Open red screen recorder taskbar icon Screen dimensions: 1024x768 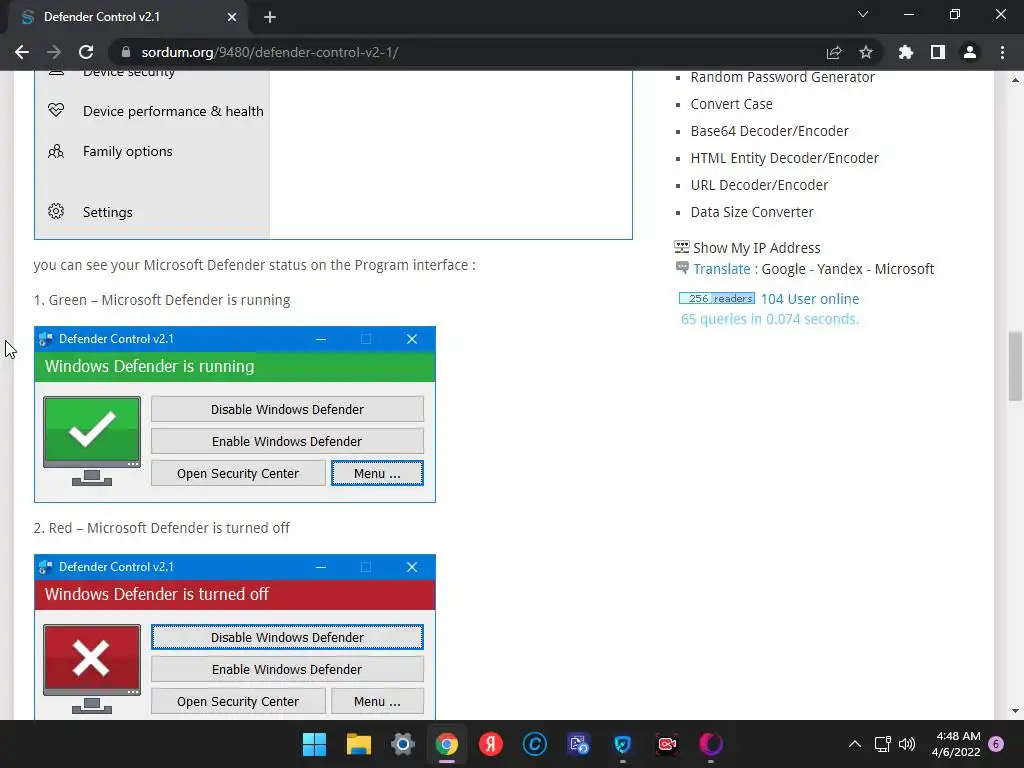[x=667, y=744]
